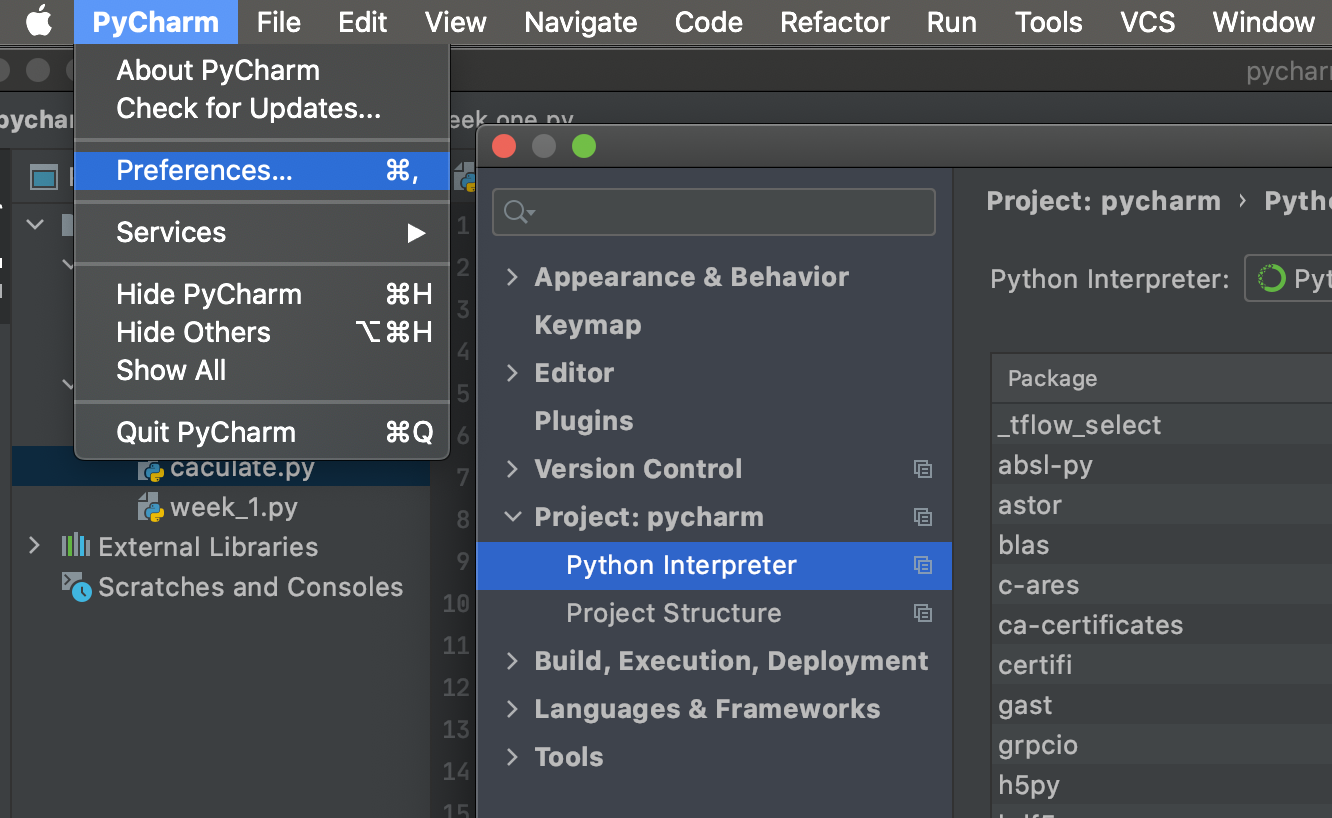This screenshot has width=1332, height=818.
Task: Click the Scratches and Consoles icon
Action: pyautogui.click(x=76, y=586)
